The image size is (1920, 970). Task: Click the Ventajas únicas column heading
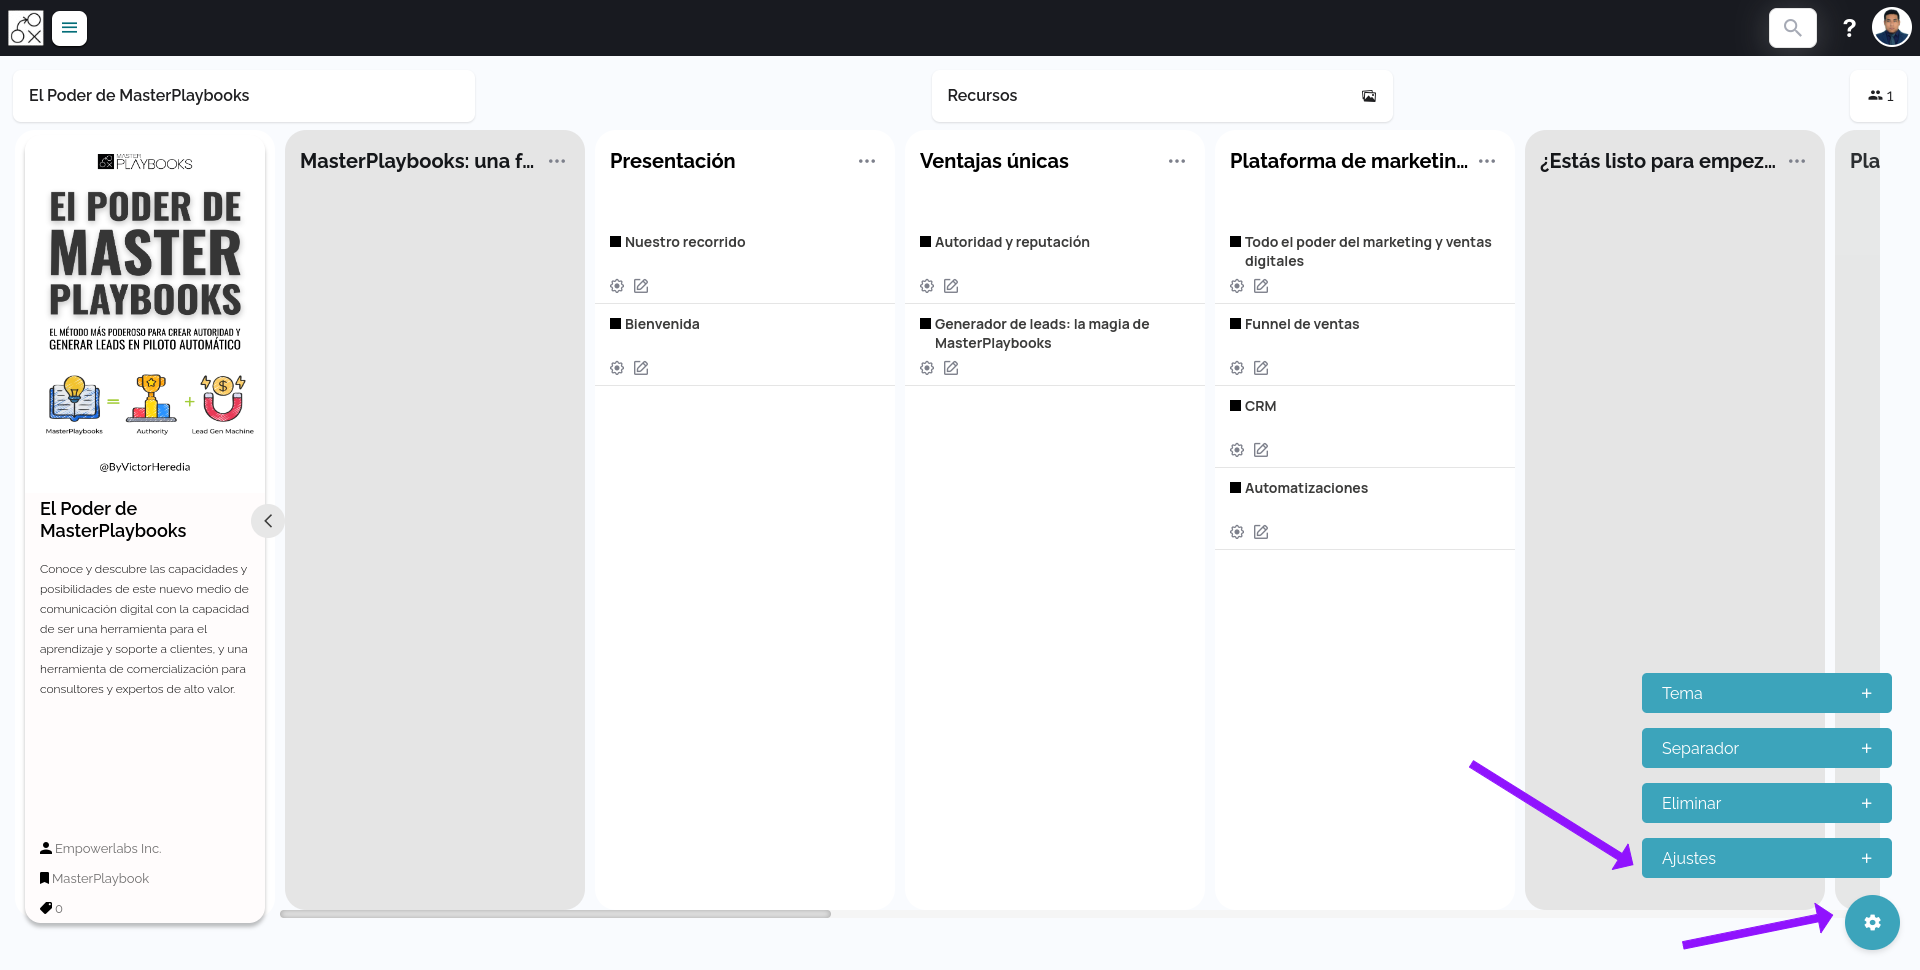point(994,161)
